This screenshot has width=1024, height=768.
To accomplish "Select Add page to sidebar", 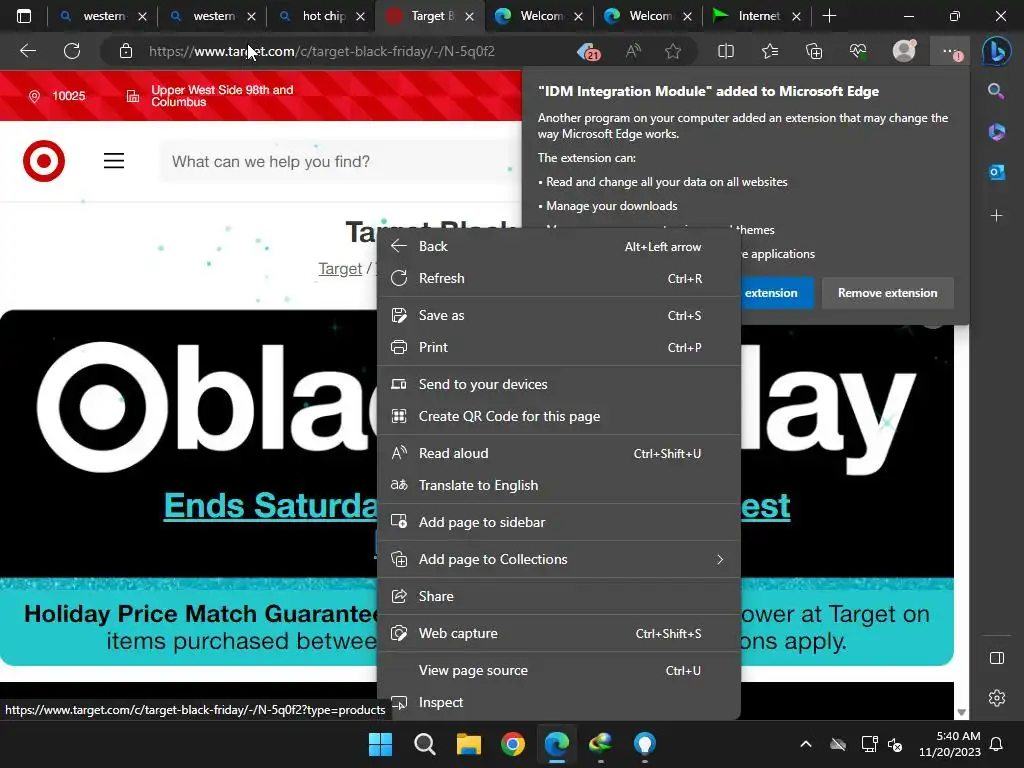I will tap(558, 522).
